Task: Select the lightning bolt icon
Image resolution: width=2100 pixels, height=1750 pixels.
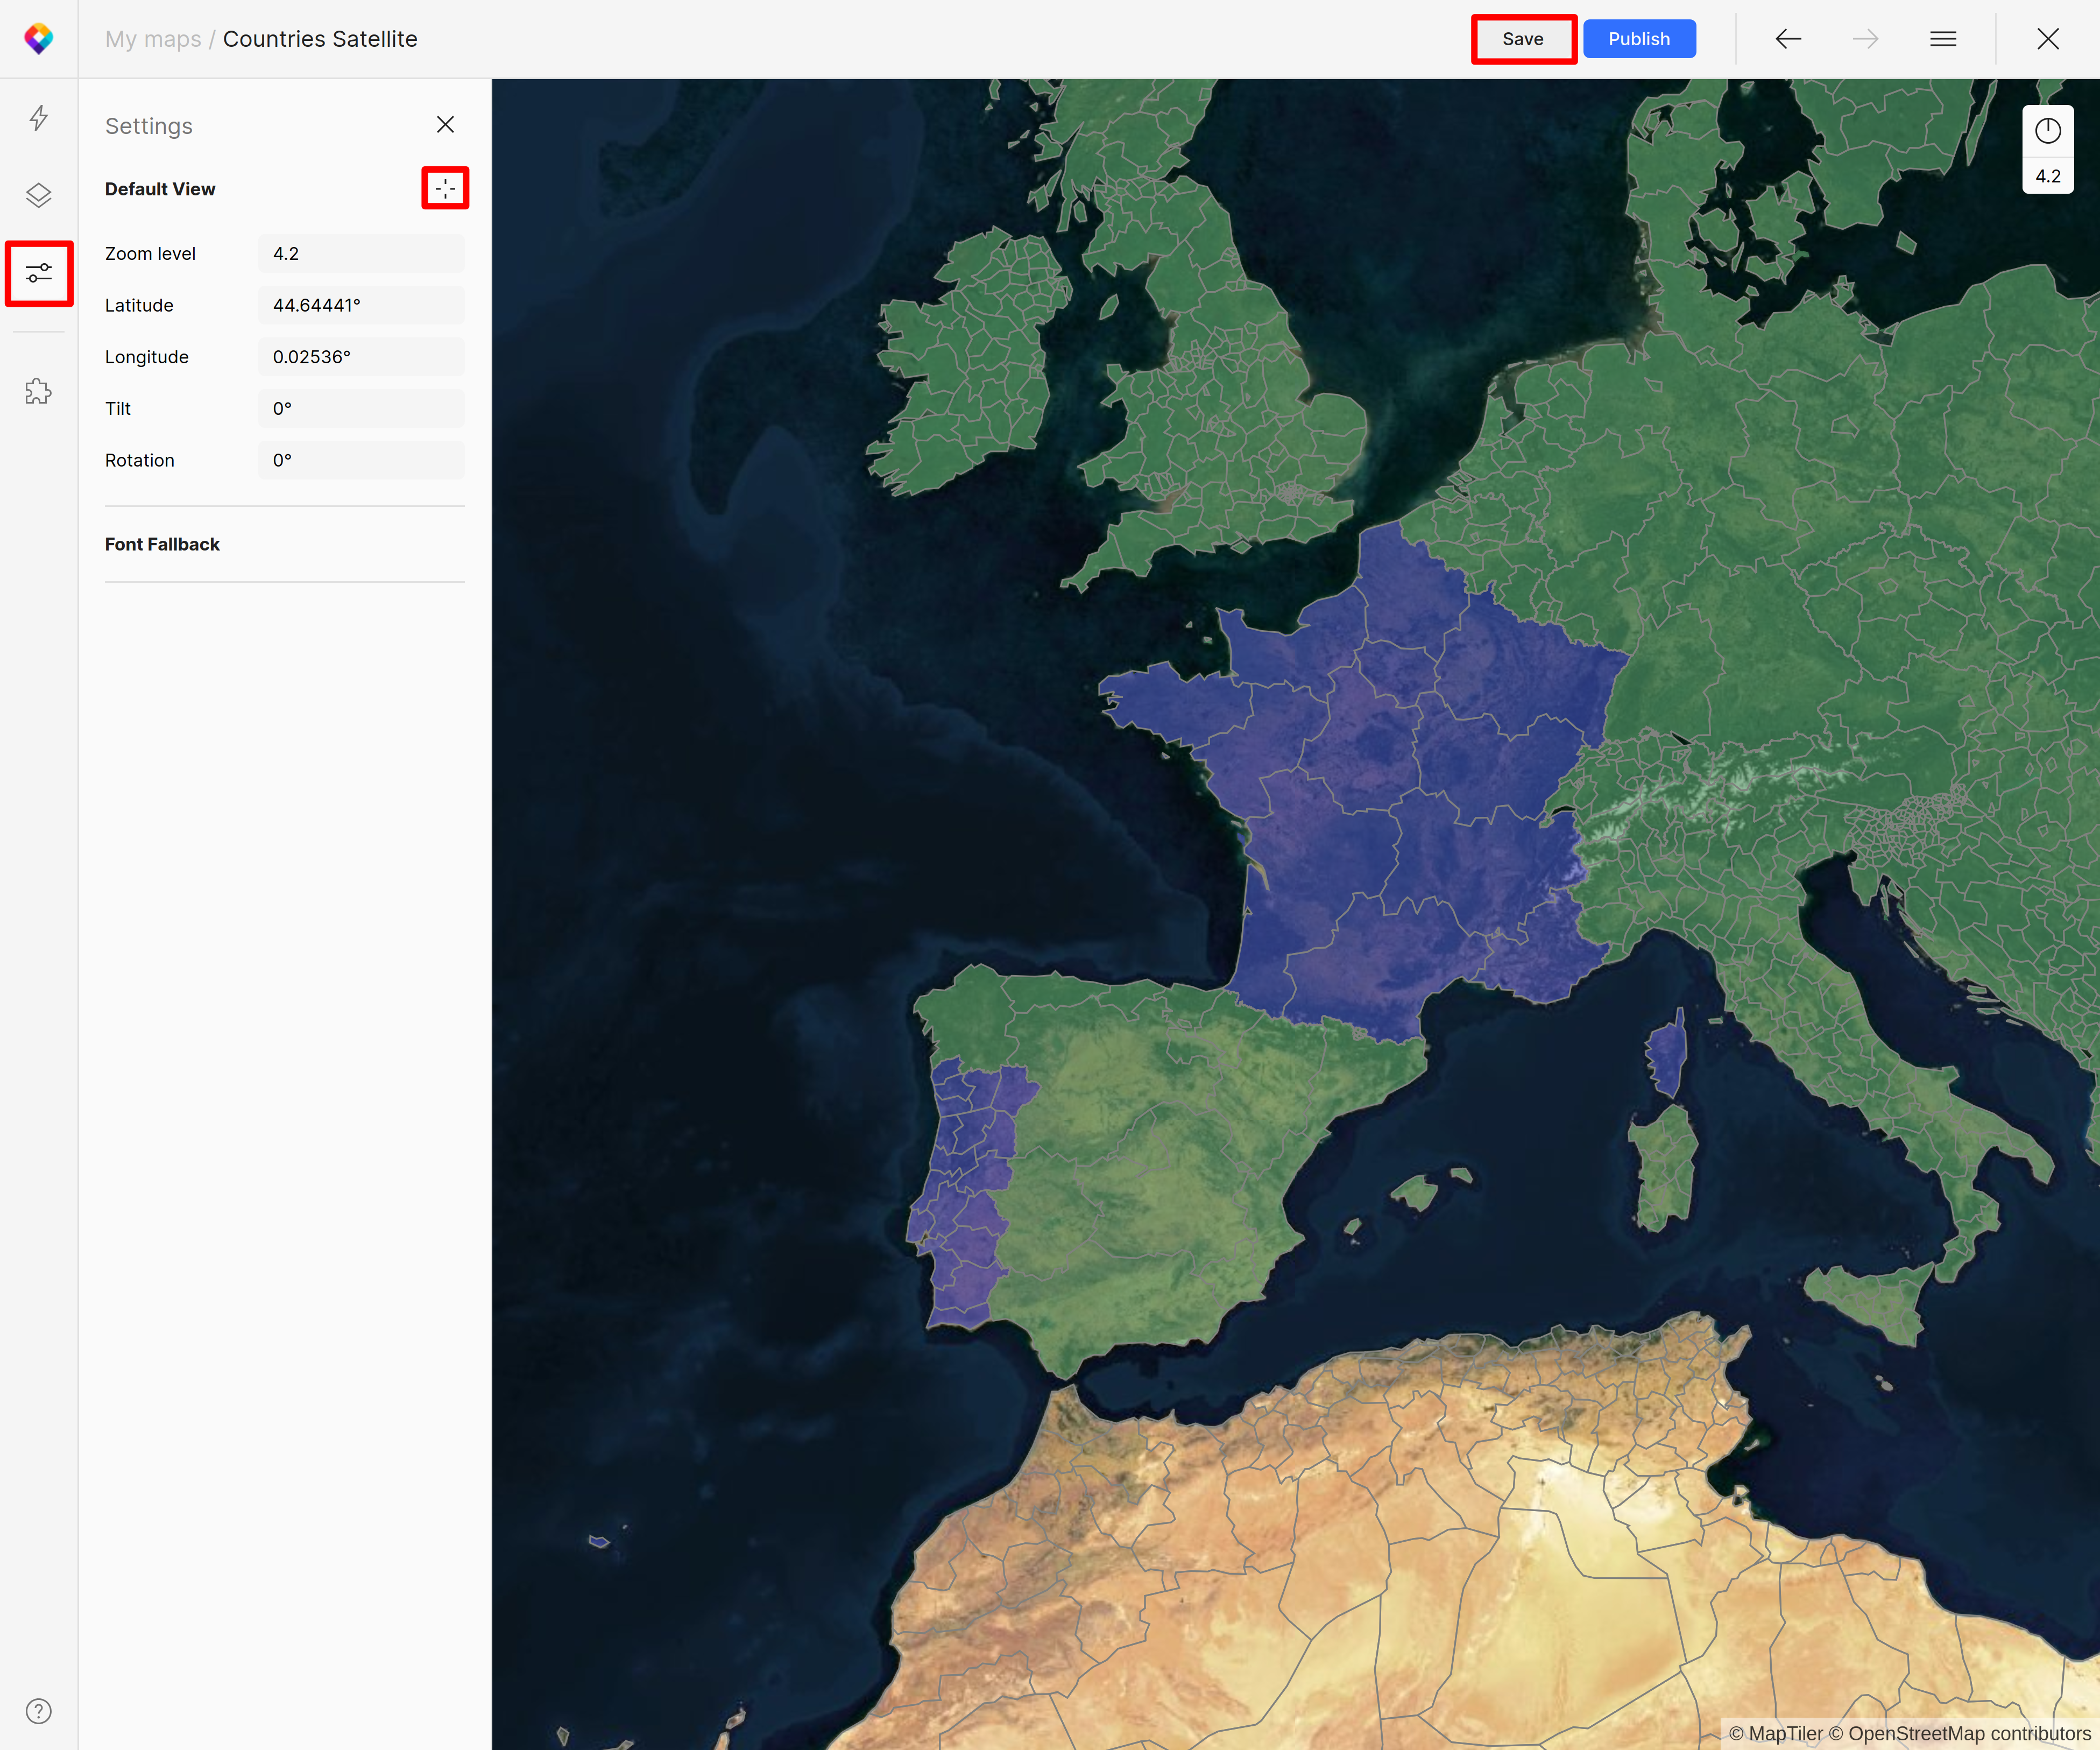Action: 38,118
